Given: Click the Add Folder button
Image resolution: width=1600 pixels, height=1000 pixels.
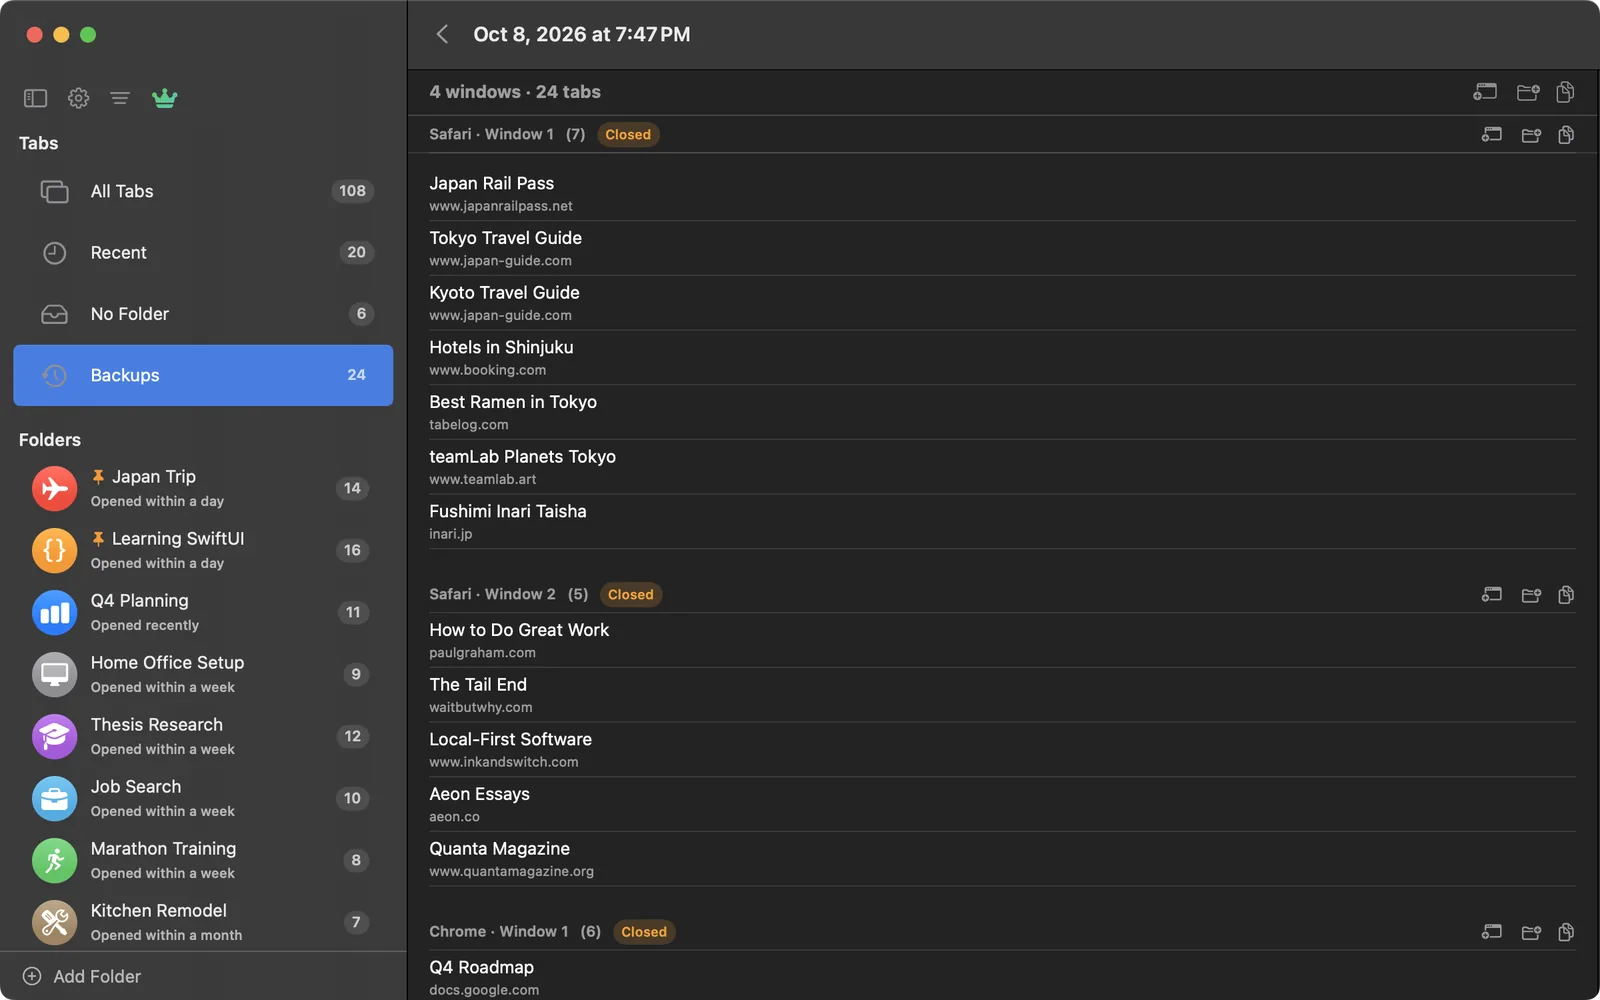Looking at the screenshot, I should [x=82, y=976].
